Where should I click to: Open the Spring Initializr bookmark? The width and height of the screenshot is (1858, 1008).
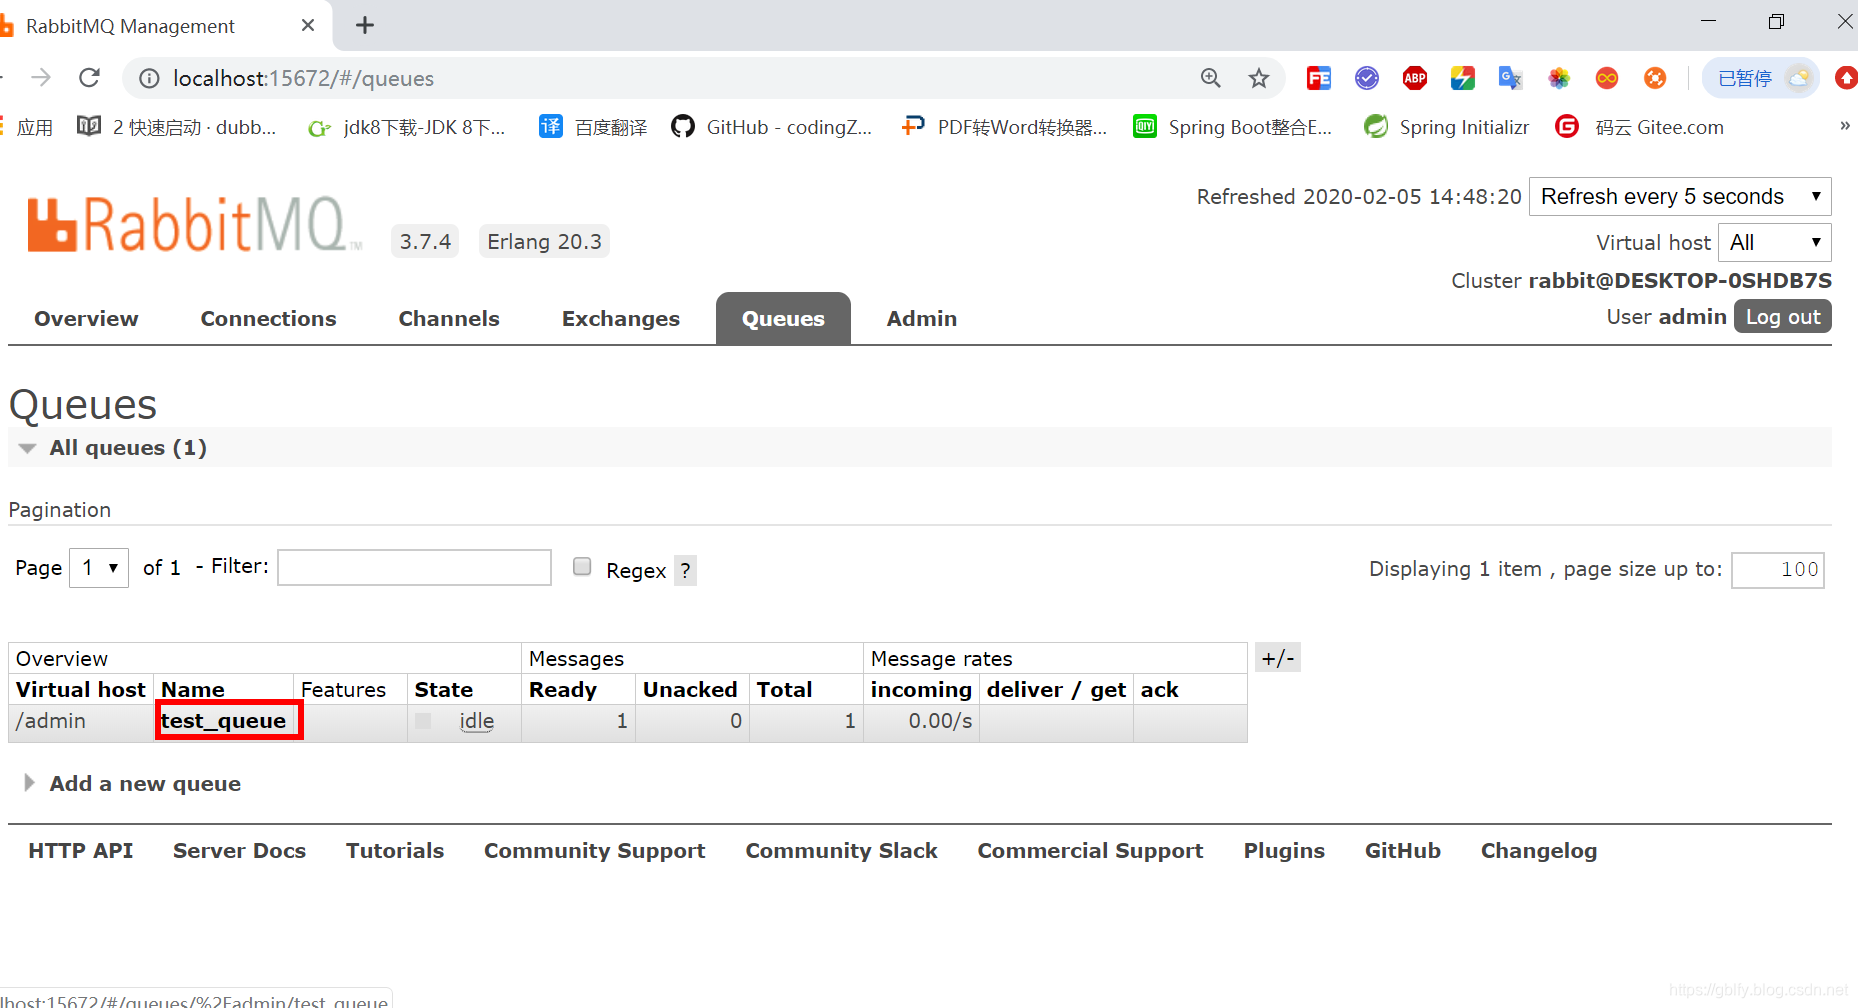click(x=1446, y=127)
